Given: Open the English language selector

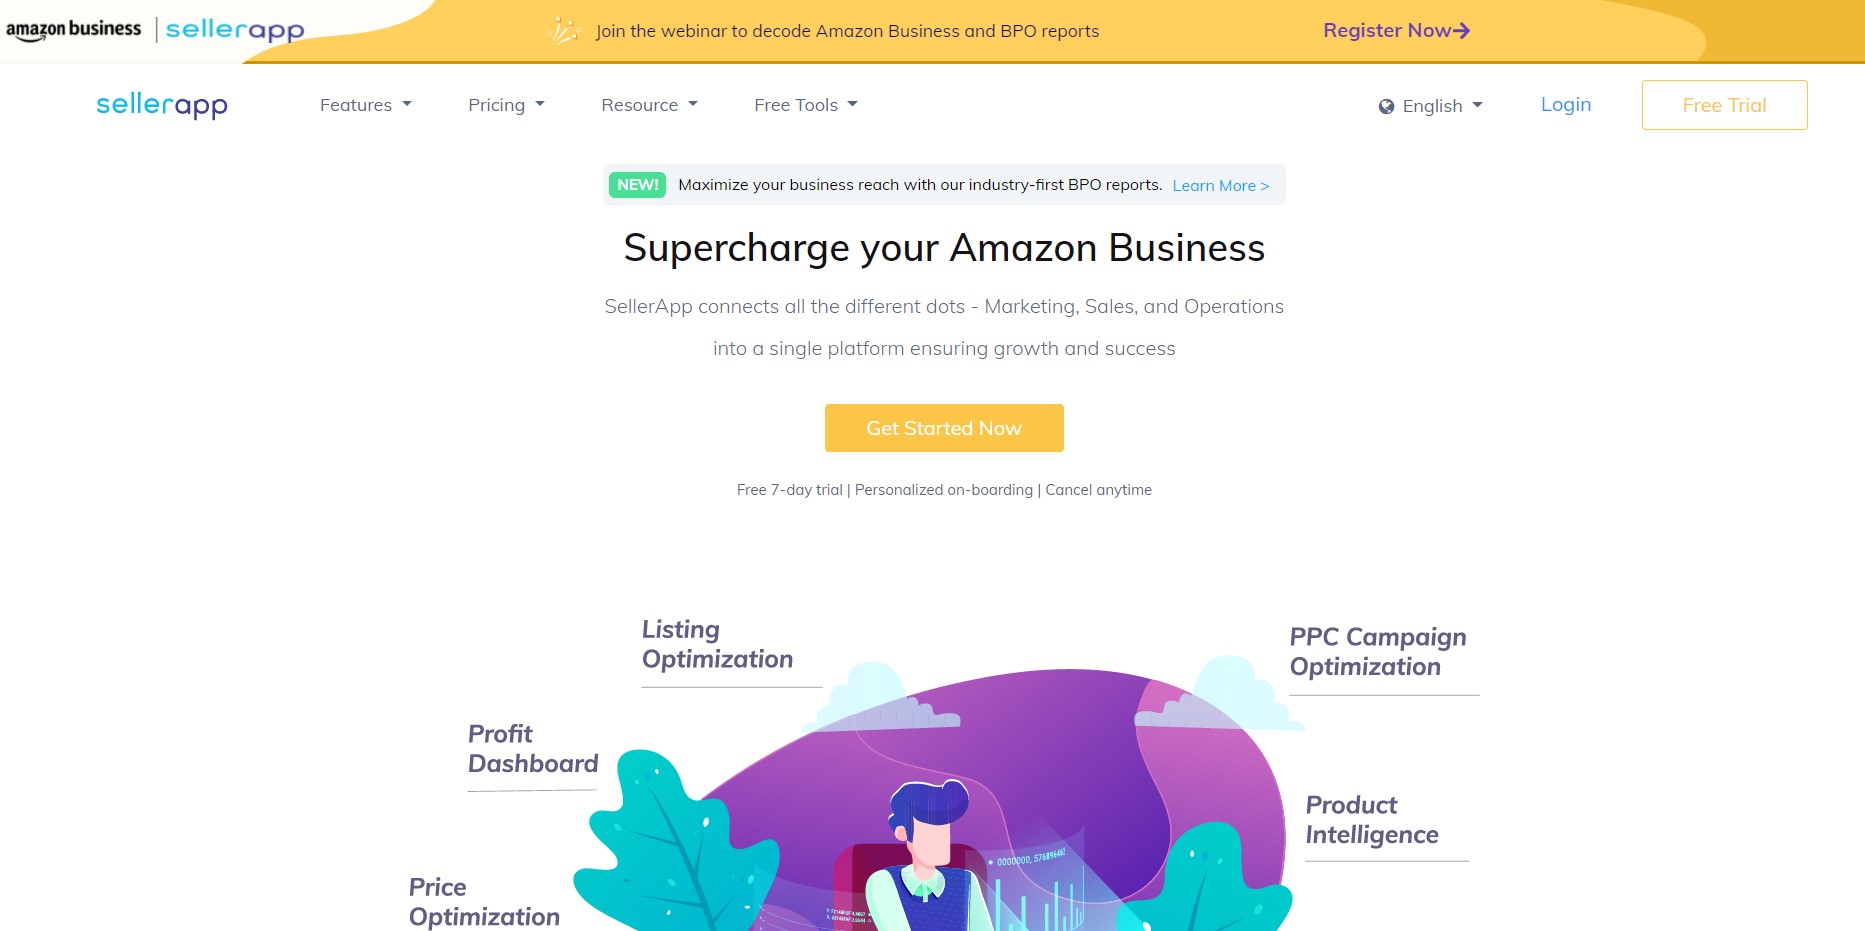Looking at the screenshot, I should click(1431, 106).
